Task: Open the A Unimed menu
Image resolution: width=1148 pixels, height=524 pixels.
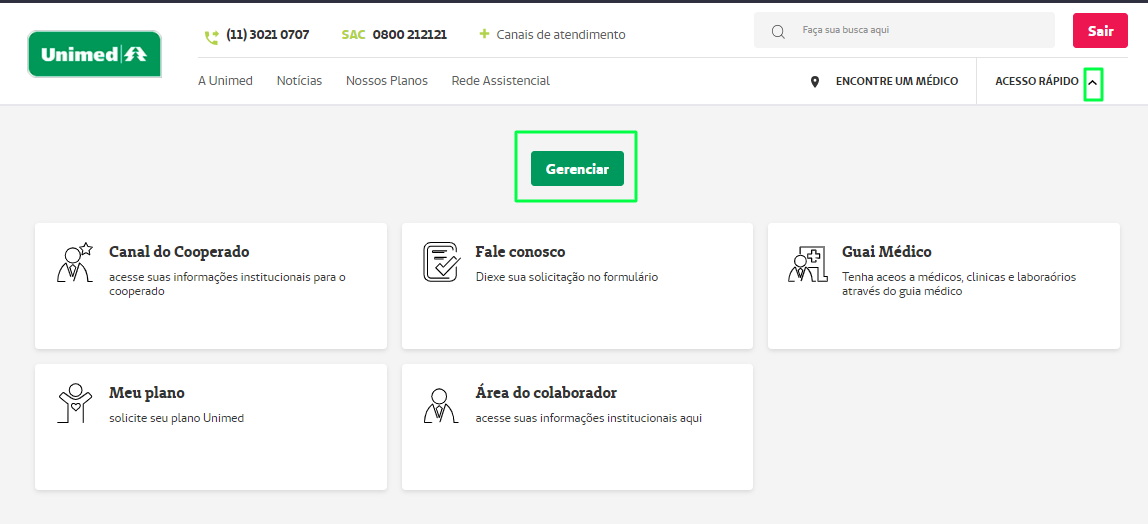Action: [226, 81]
